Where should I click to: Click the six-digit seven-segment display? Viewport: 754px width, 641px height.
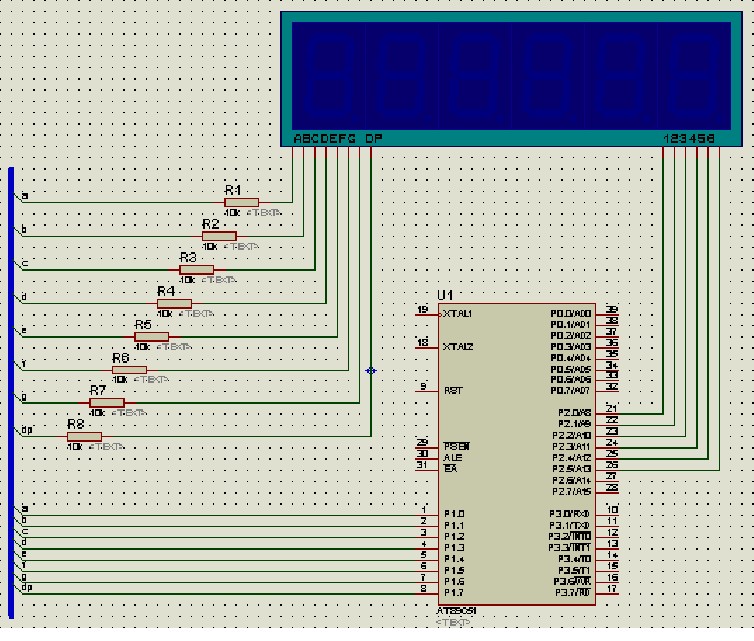tap(512, 79)
